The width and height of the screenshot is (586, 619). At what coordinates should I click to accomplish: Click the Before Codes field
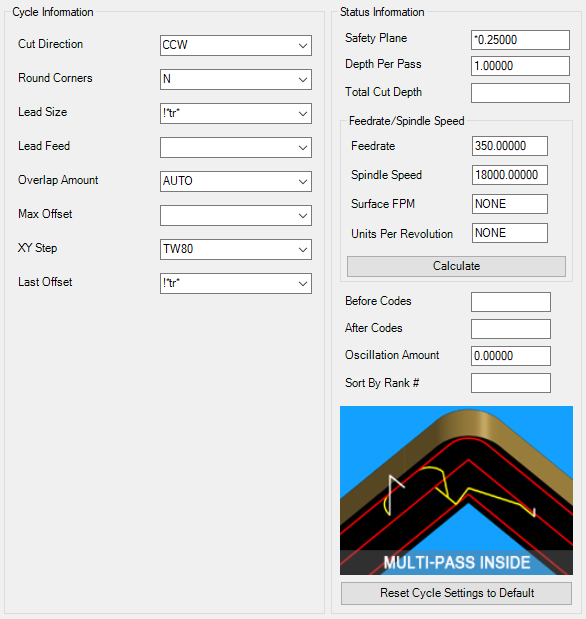(511, 302)
